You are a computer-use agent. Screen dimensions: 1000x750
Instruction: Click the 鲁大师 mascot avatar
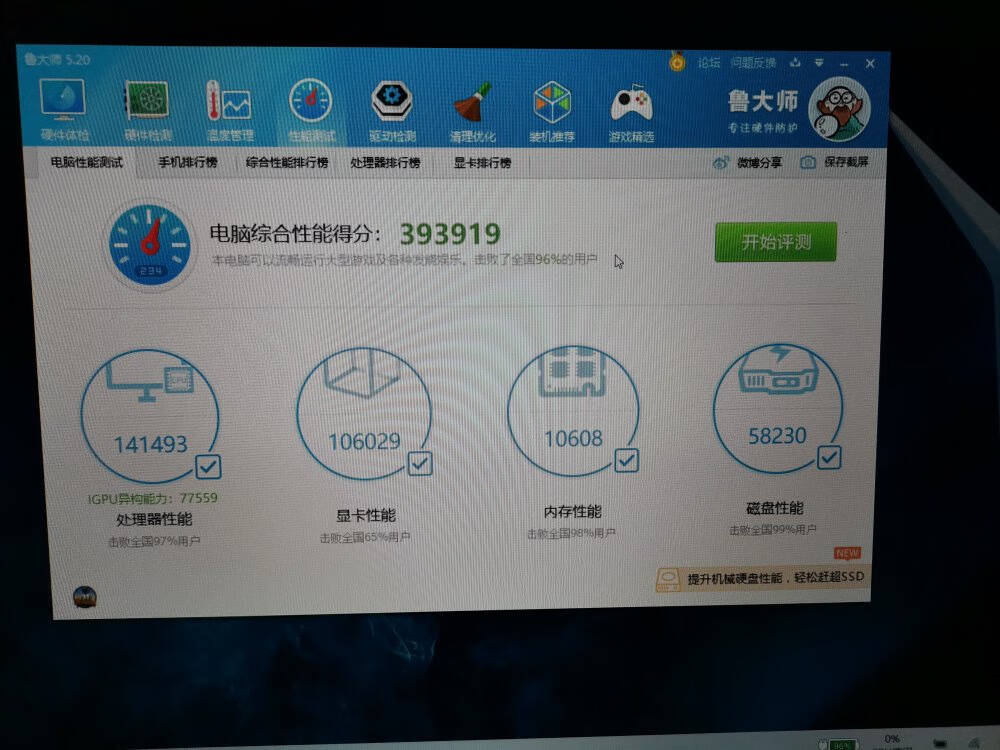coord(838,109)
